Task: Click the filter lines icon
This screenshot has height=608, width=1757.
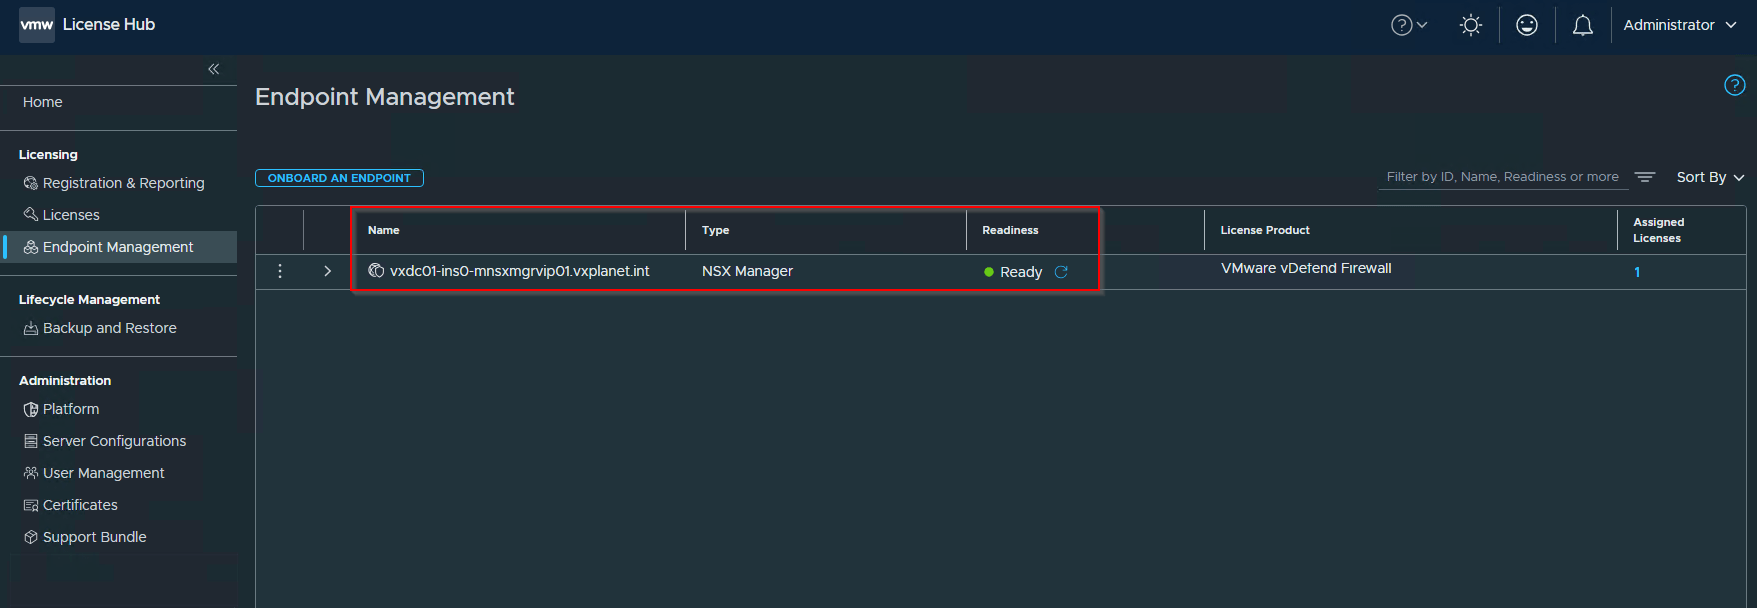Action: [1644, 177]
